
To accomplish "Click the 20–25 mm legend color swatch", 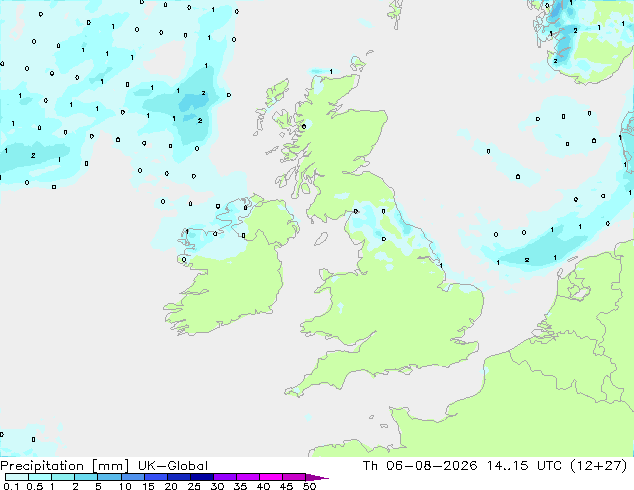I will 179,477.
